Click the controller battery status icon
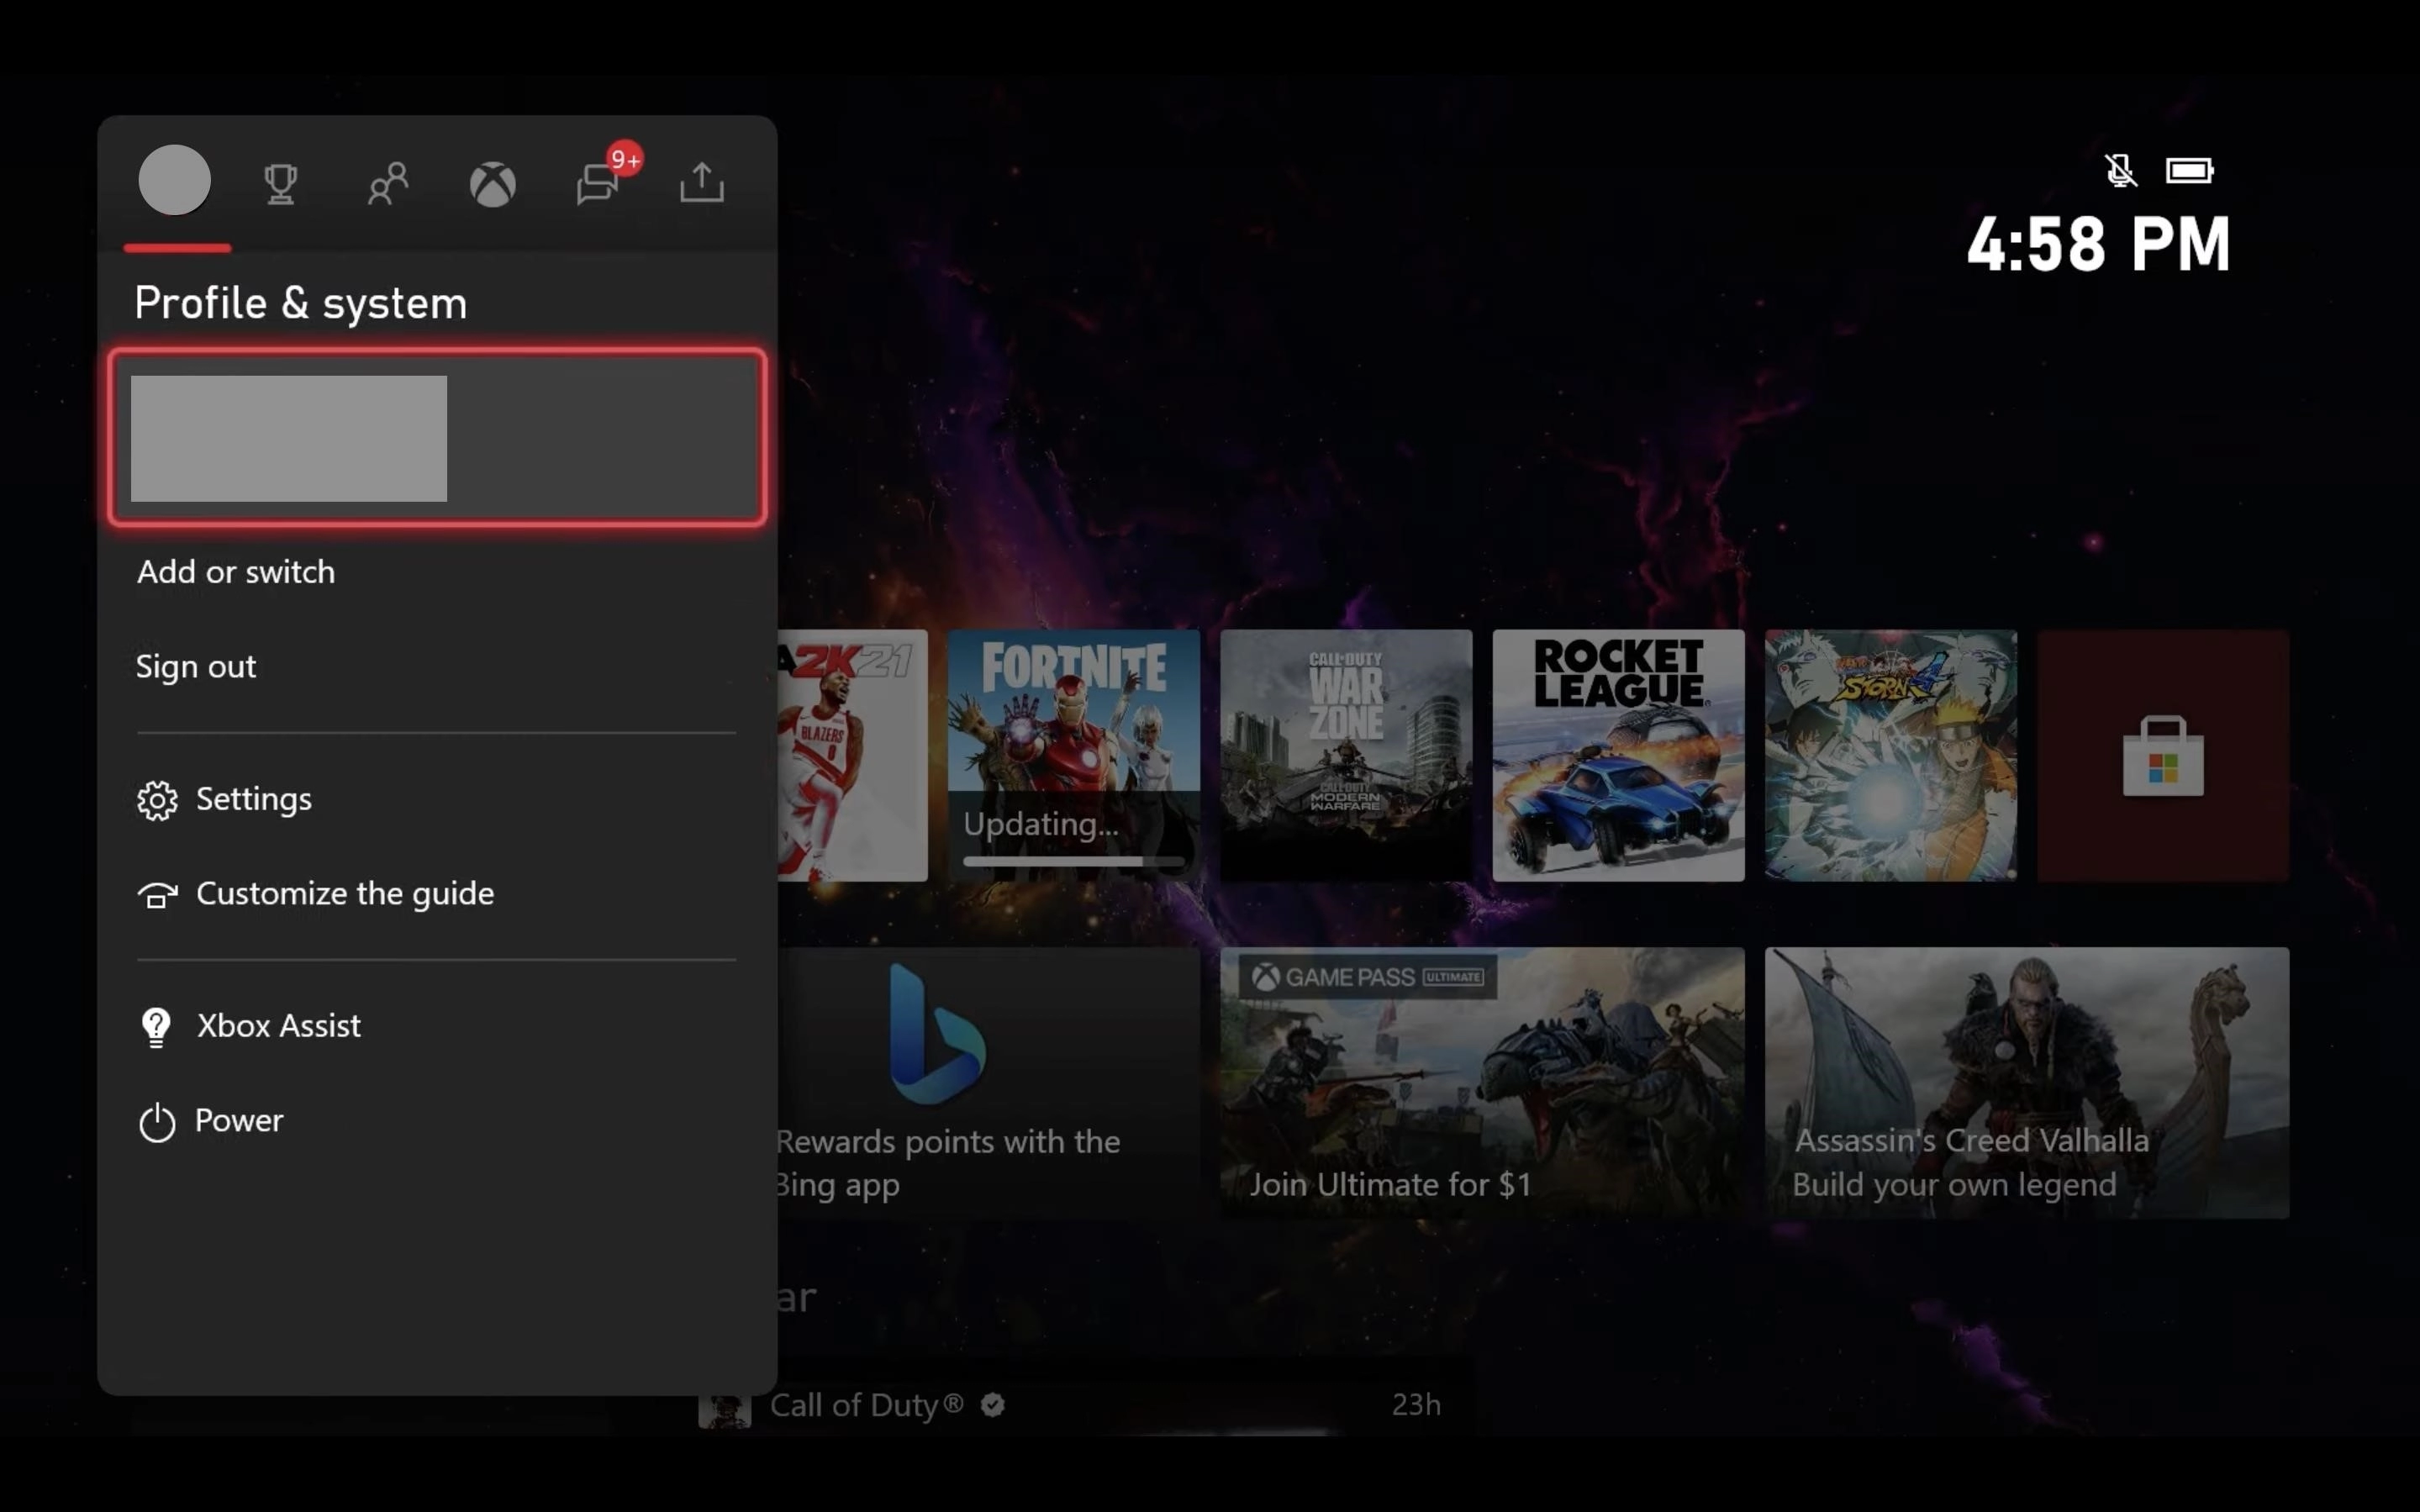Screen dimensions: 2420x1512 pos(2190,171)
